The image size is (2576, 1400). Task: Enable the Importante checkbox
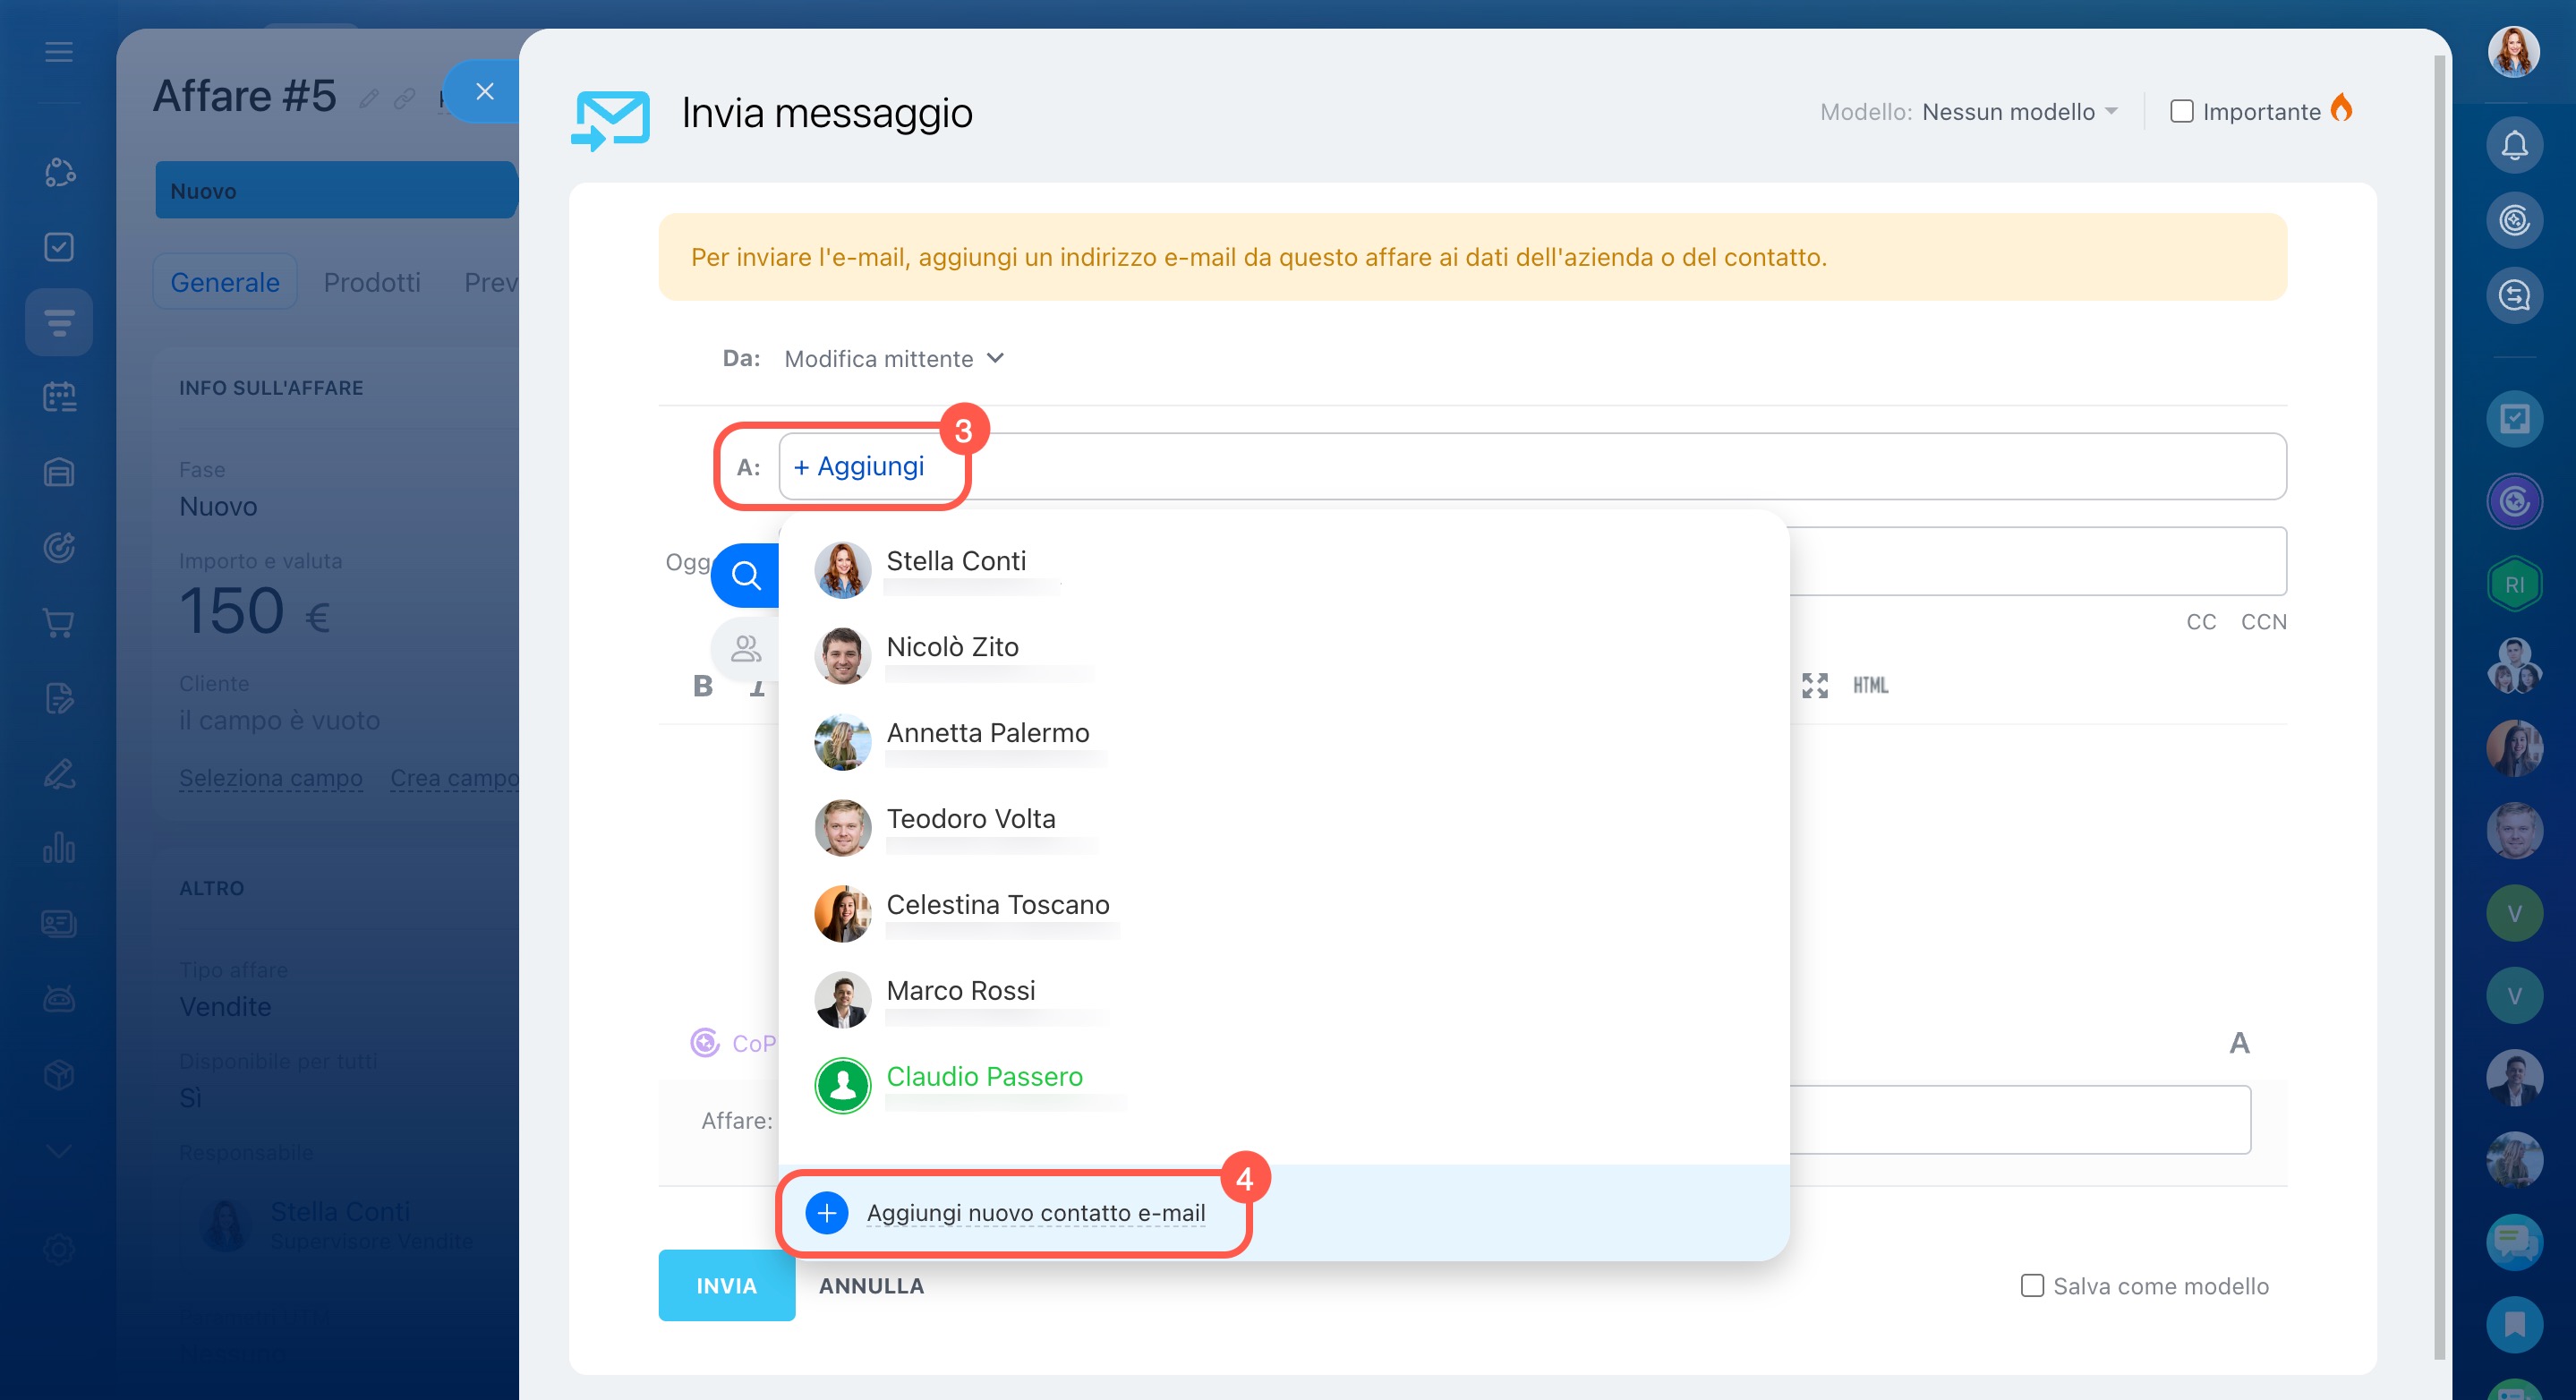pos(2181,111)
